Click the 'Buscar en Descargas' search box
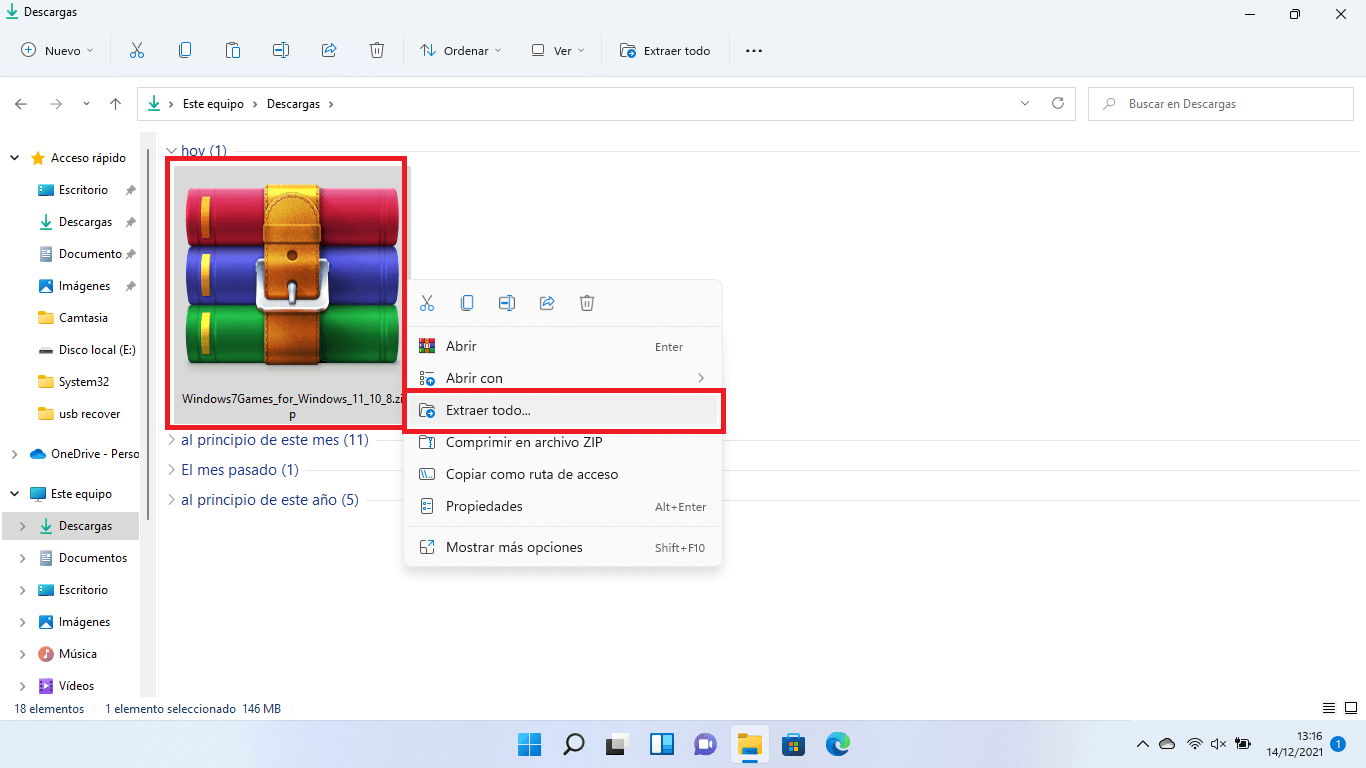Viewport: 1366px width, 768px height. coord(1221,103)
